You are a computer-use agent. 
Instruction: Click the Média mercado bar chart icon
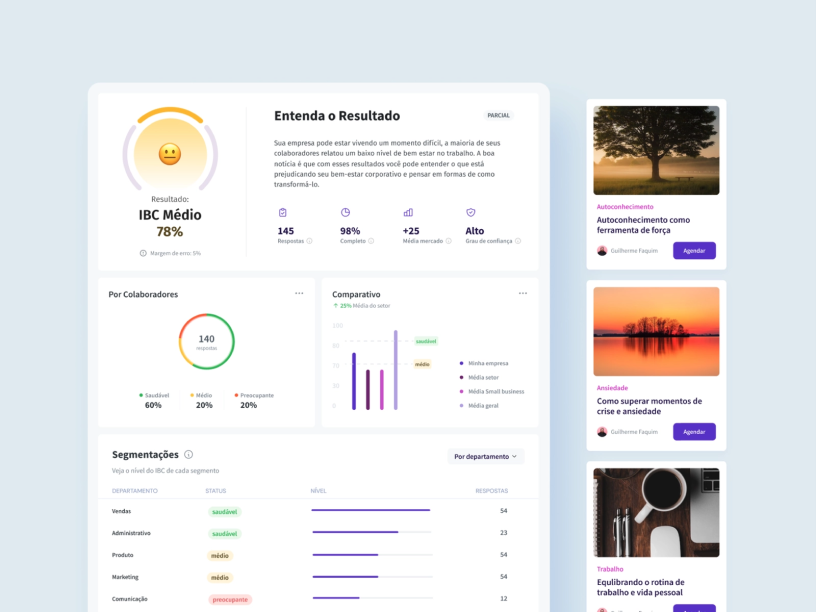[408, 212]
